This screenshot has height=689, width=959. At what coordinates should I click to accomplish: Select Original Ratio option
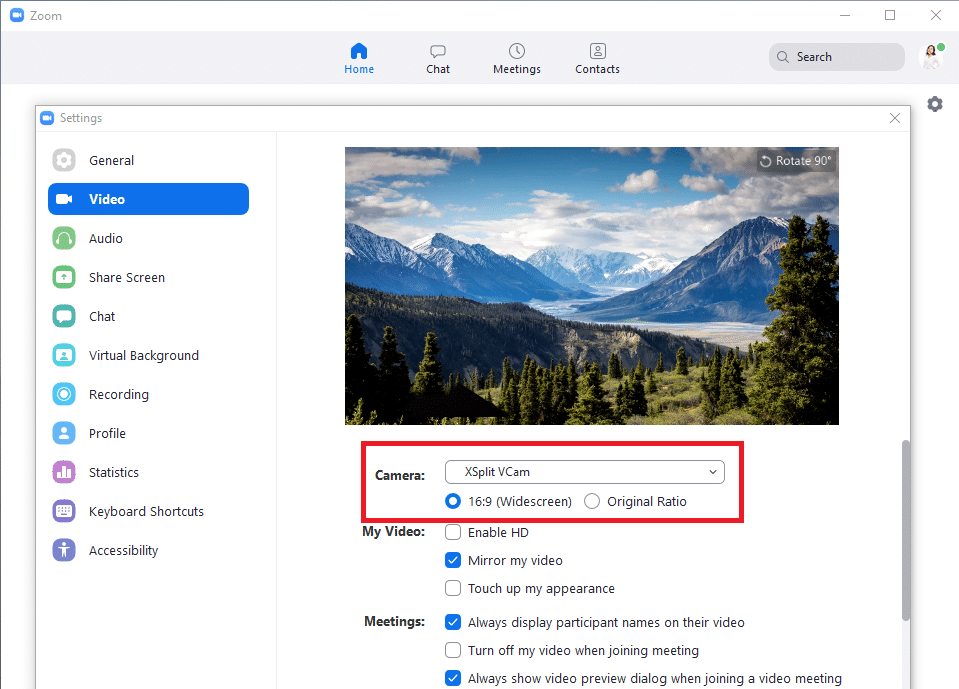click(591, 501)
